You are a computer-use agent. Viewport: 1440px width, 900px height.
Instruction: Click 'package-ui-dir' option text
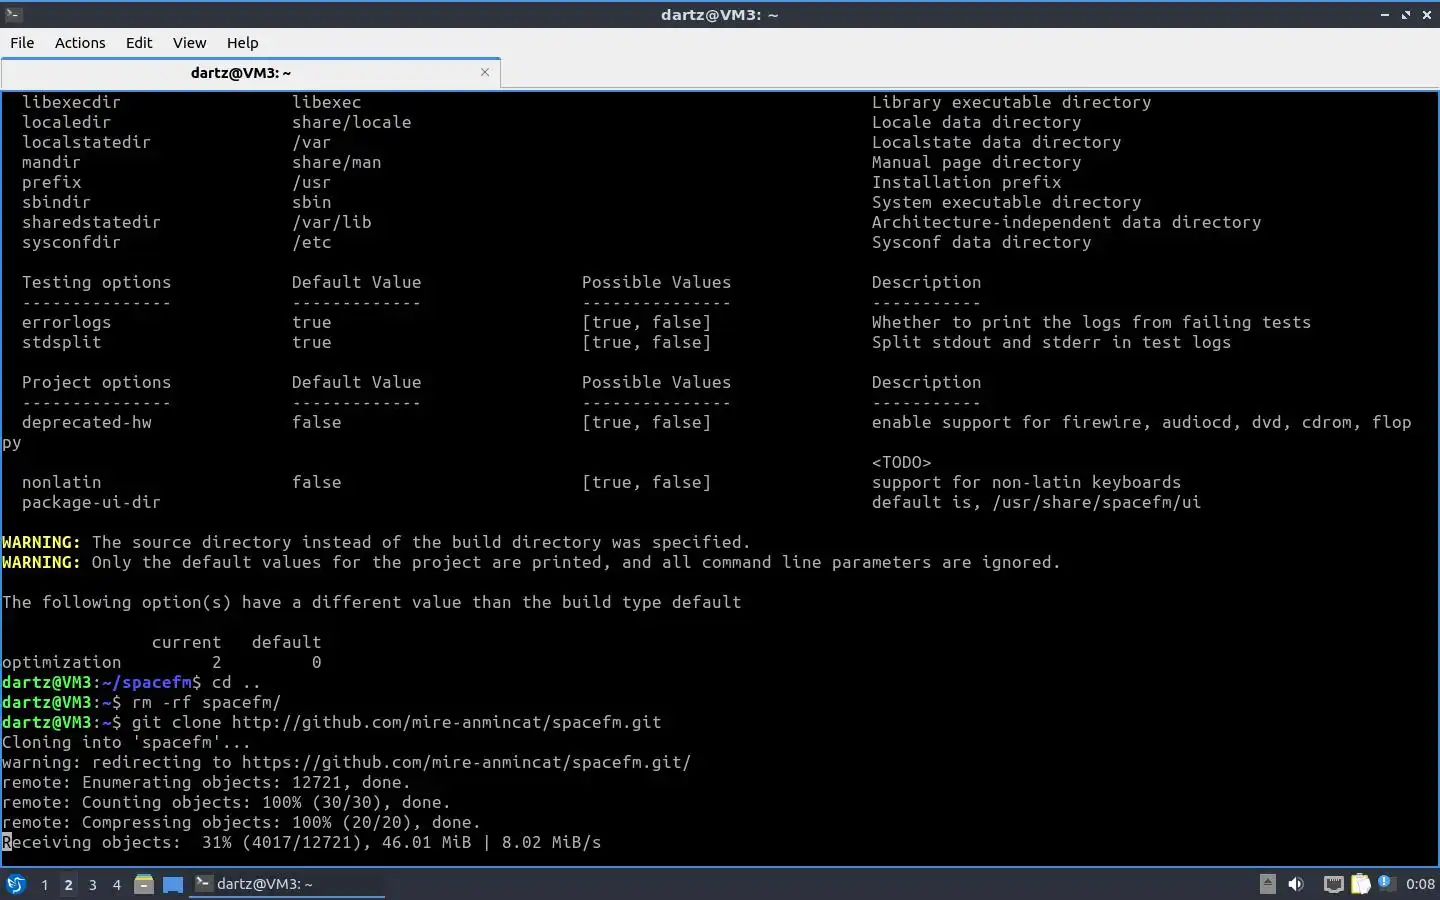point(91,502)
